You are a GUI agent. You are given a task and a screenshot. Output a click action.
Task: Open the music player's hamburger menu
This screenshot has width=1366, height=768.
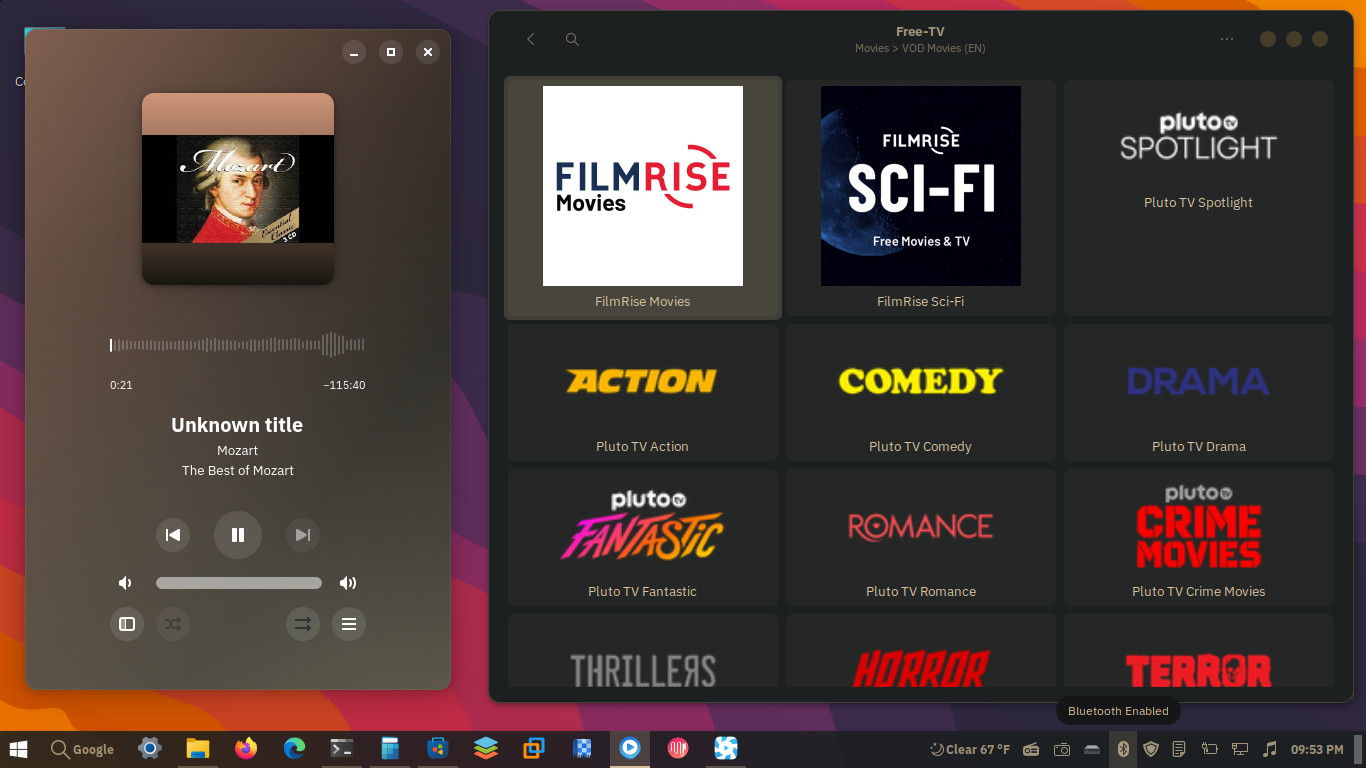349,624
